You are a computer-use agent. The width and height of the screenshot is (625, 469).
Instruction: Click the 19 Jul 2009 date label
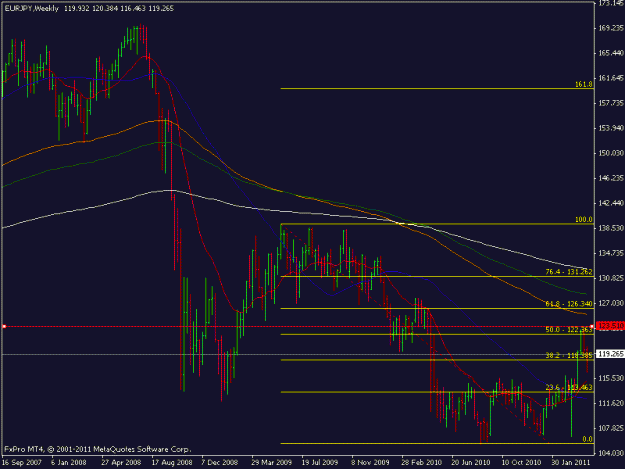320,463
